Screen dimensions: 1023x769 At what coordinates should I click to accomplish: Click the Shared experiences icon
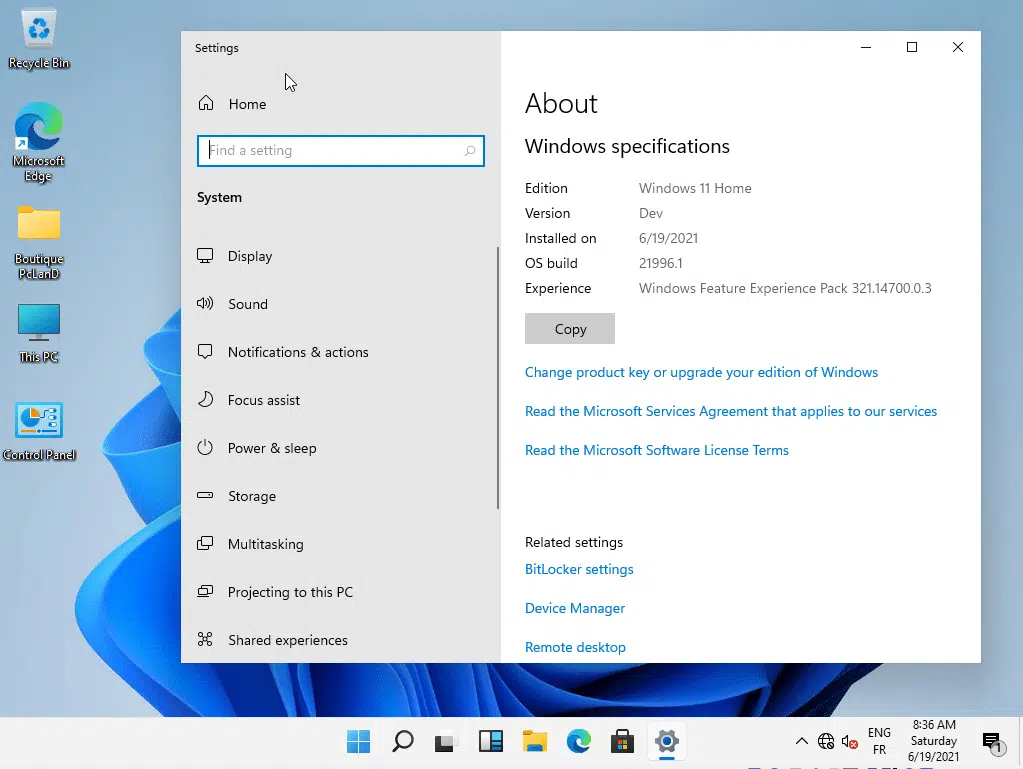[205, 639]
